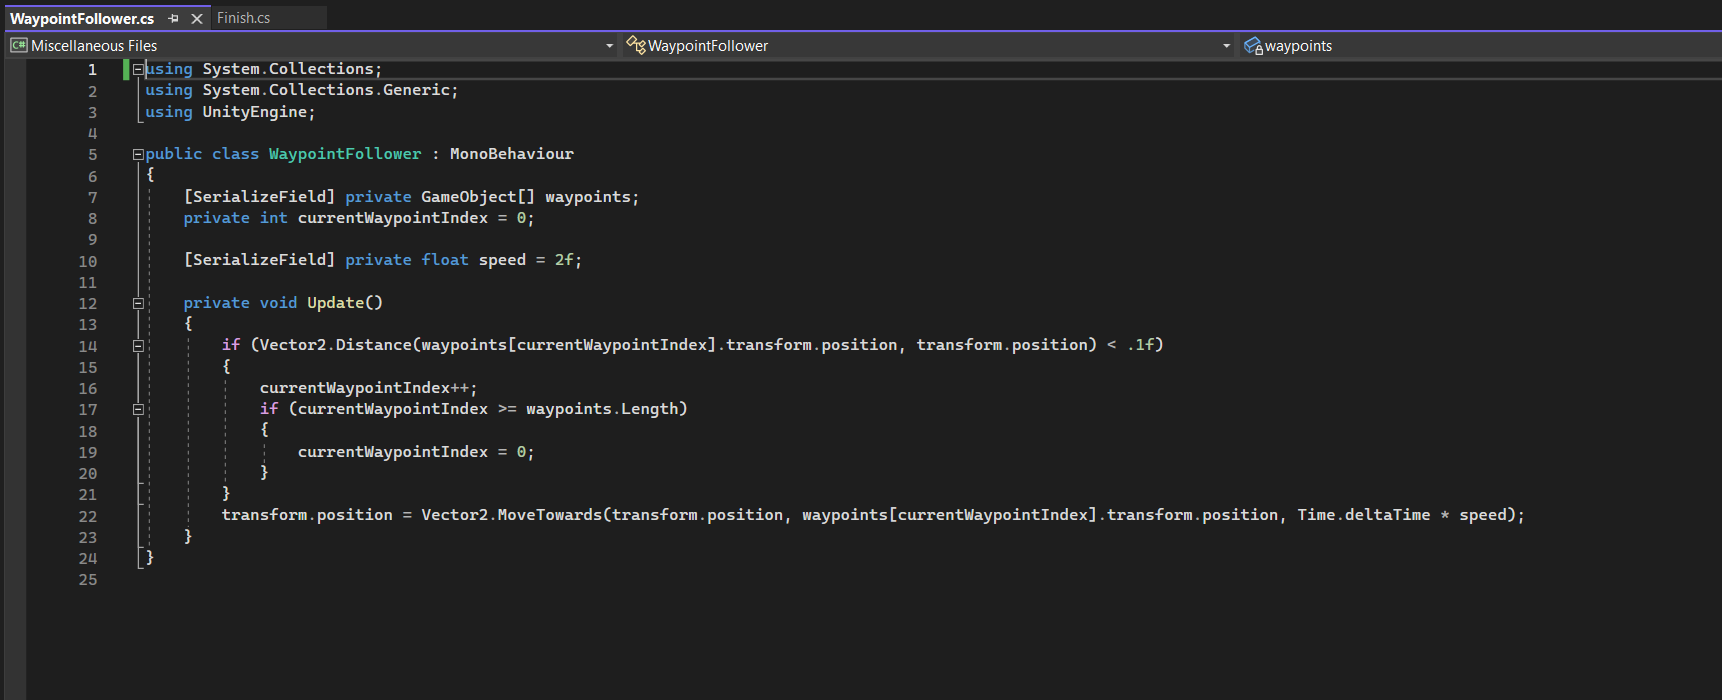Click "speed);" at end of line 22
The width and height of the screenshot is (1722, 700).
pos(1492,515)
